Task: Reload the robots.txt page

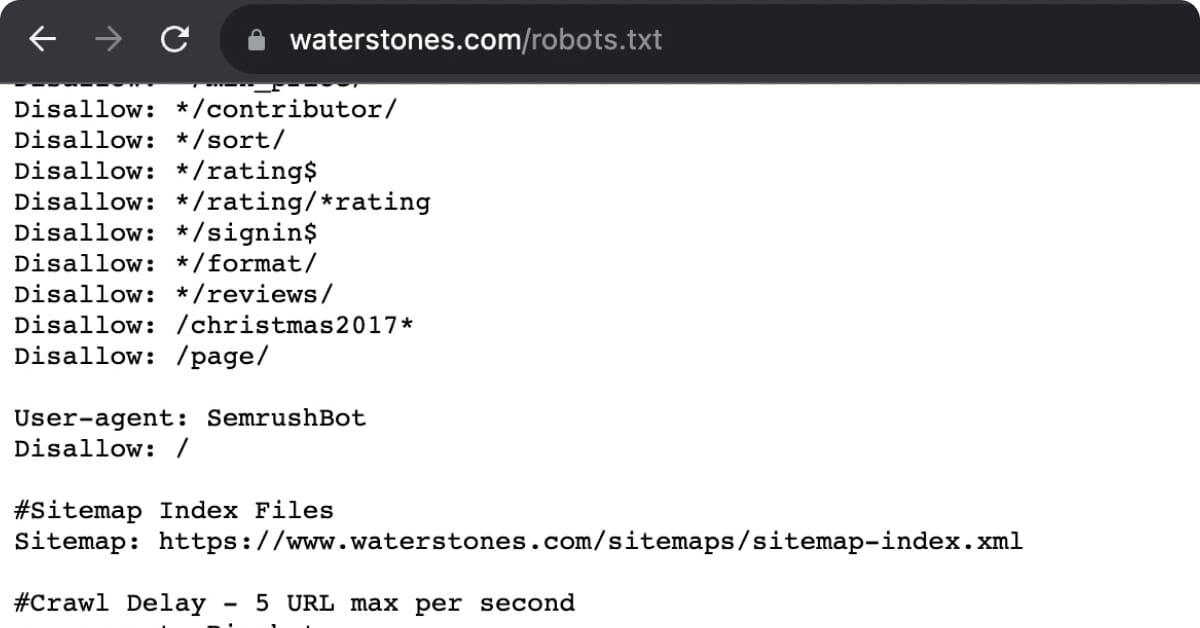Action: [x=174, y=39]
